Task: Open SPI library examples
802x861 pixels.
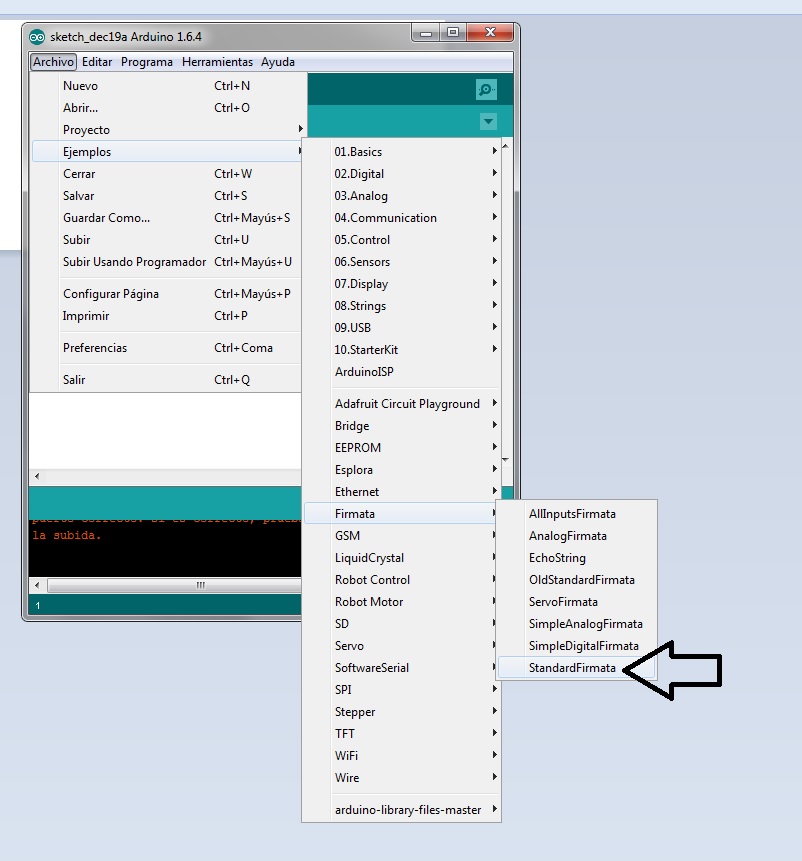Action: [401, 689]
